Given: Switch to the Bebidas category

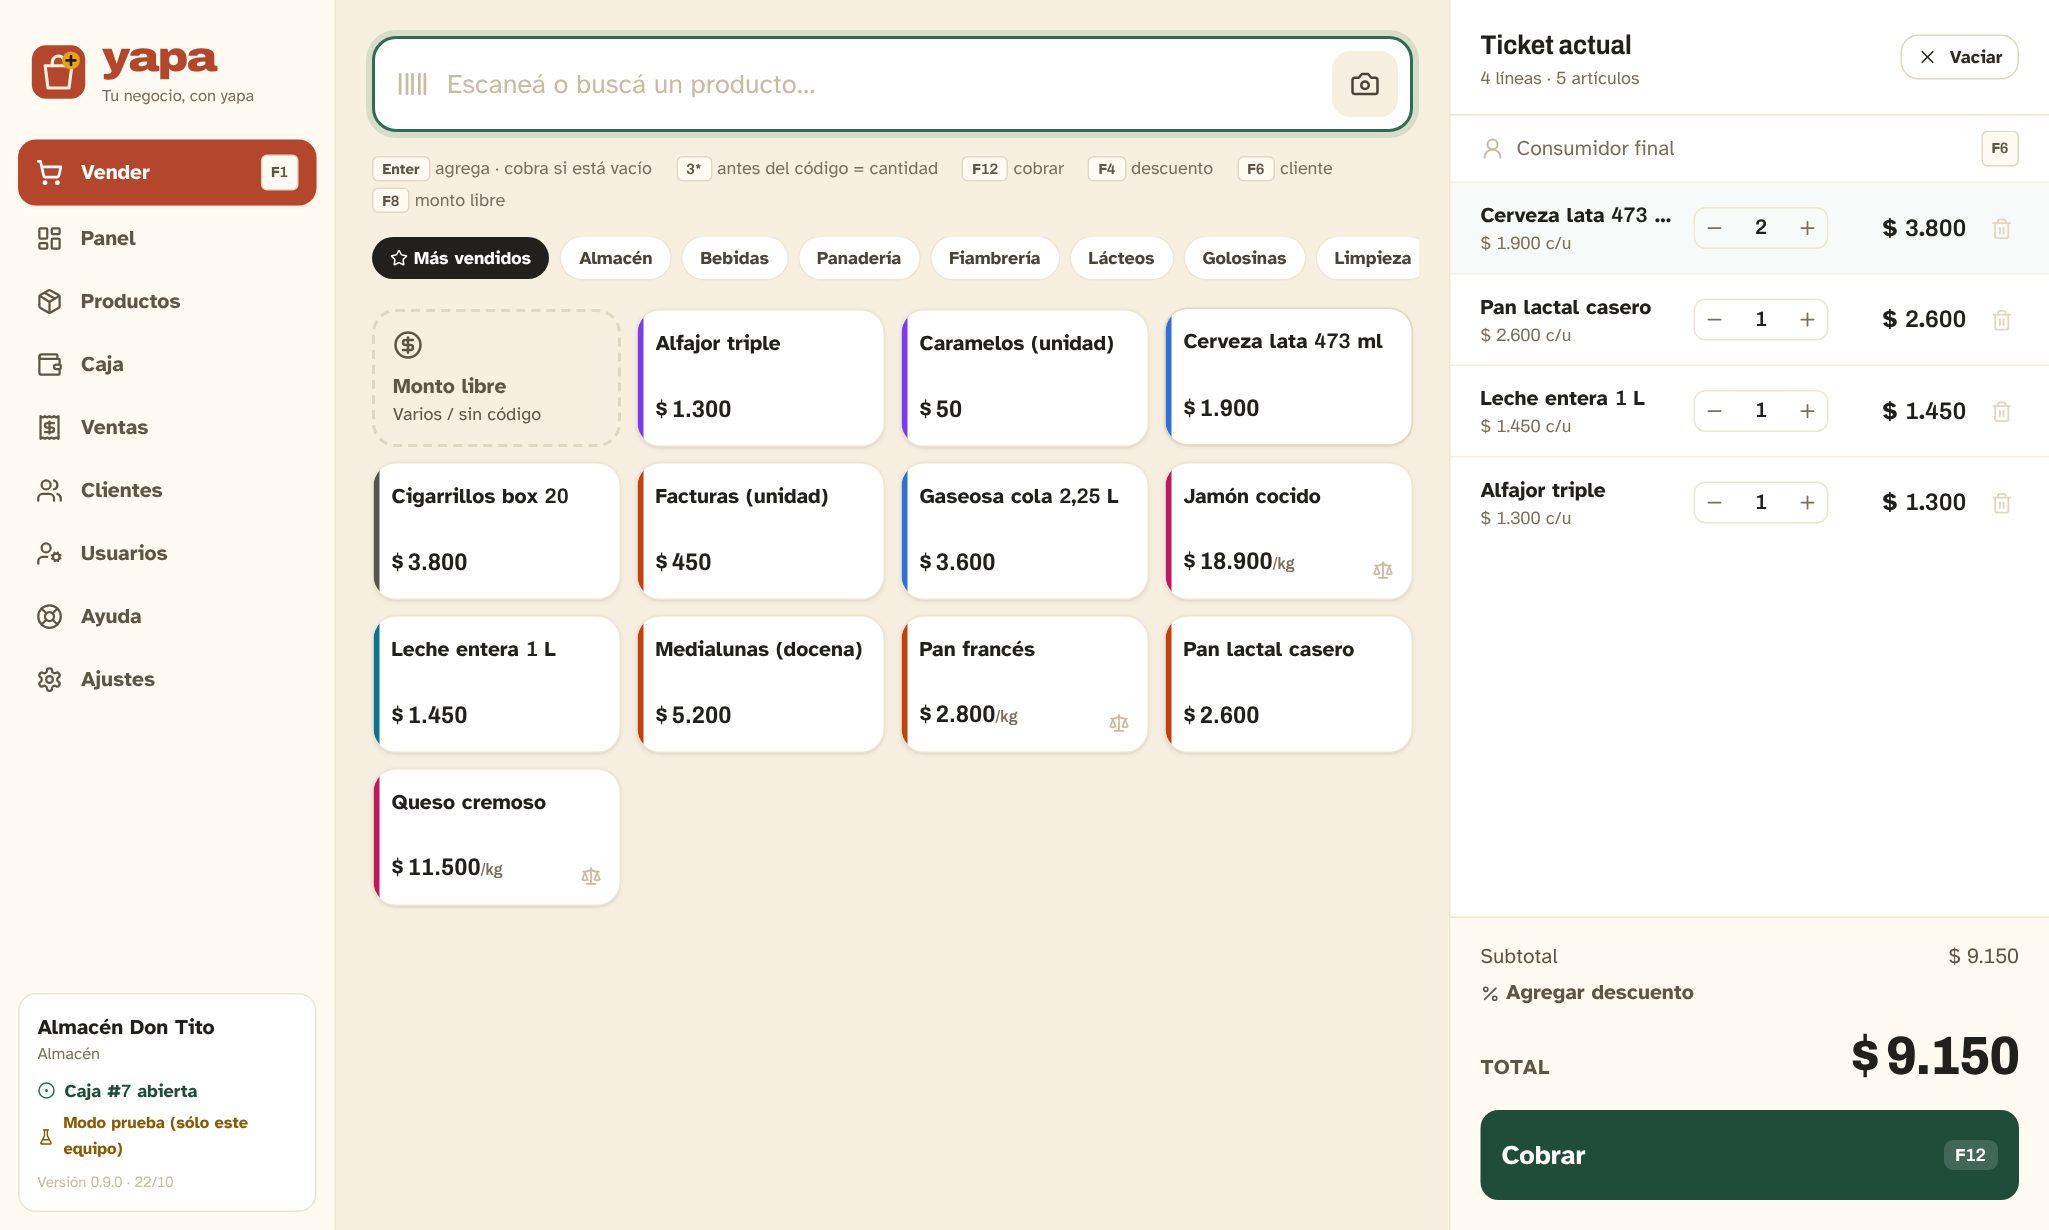Looking at the screenshot, I should coord(734,258).
